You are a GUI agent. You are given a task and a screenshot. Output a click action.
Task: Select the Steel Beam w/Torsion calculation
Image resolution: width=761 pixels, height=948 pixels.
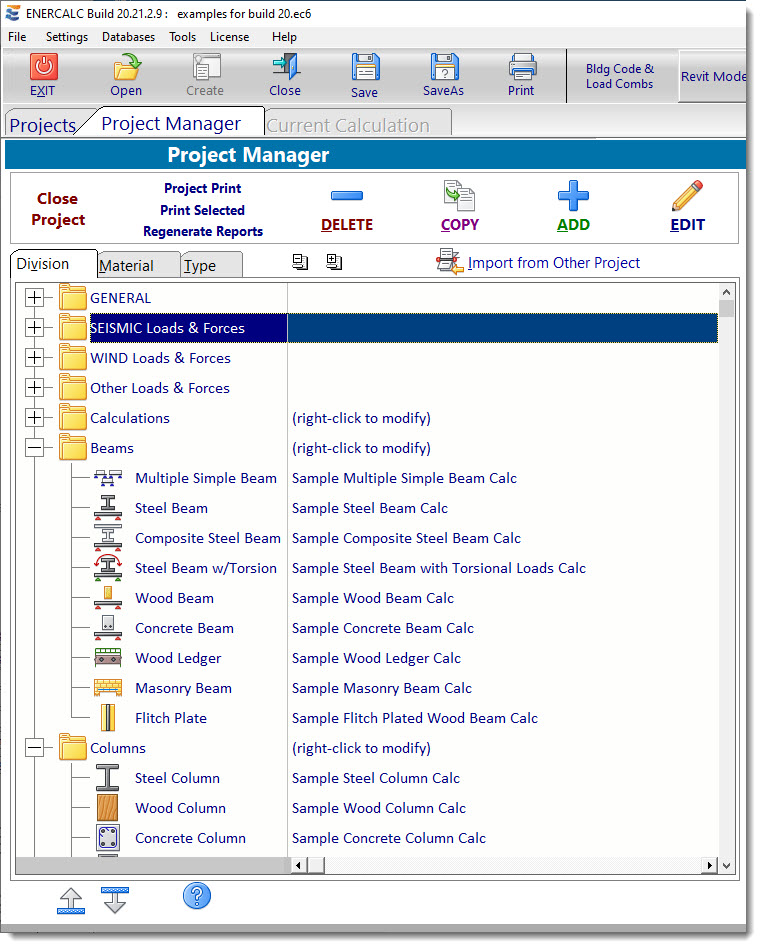pyautogui.click(x=205, y=568)
